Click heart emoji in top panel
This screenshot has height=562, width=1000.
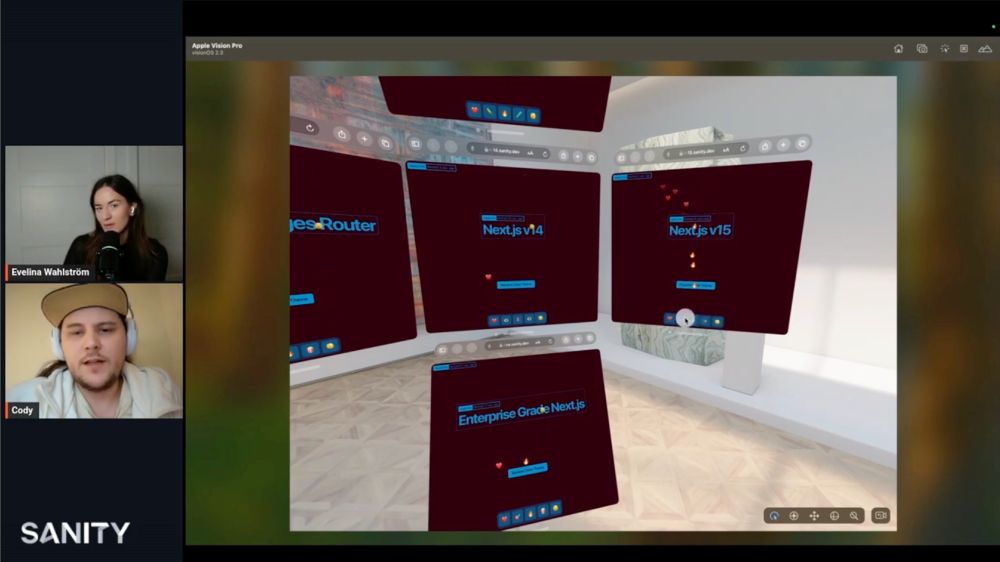(x=474, y=110)
